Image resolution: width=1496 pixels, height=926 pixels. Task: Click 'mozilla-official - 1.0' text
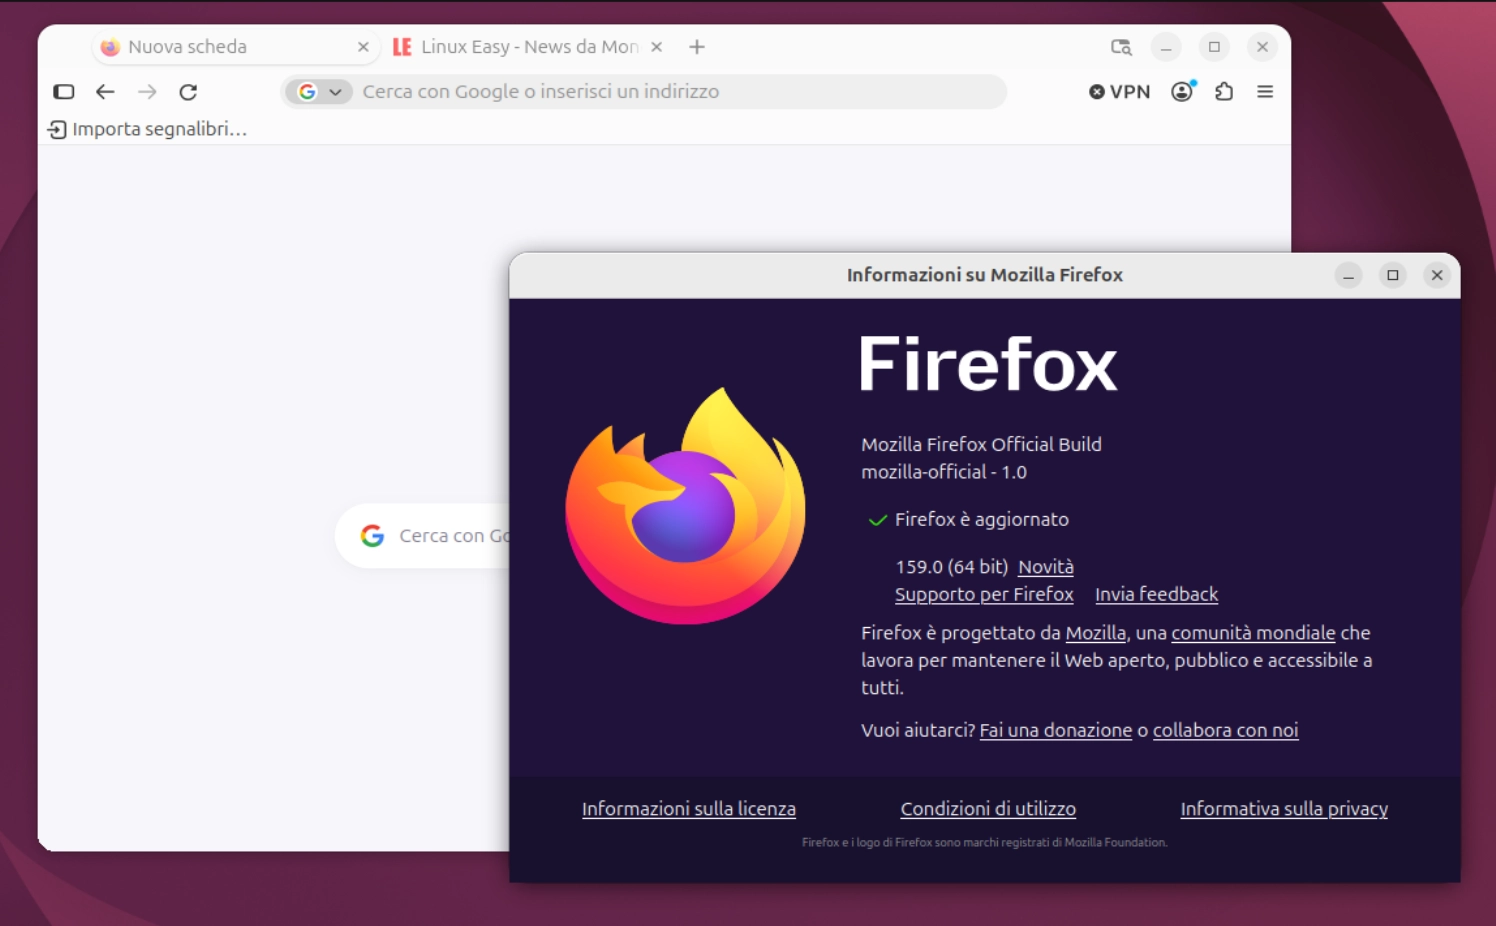coord(944,472)
